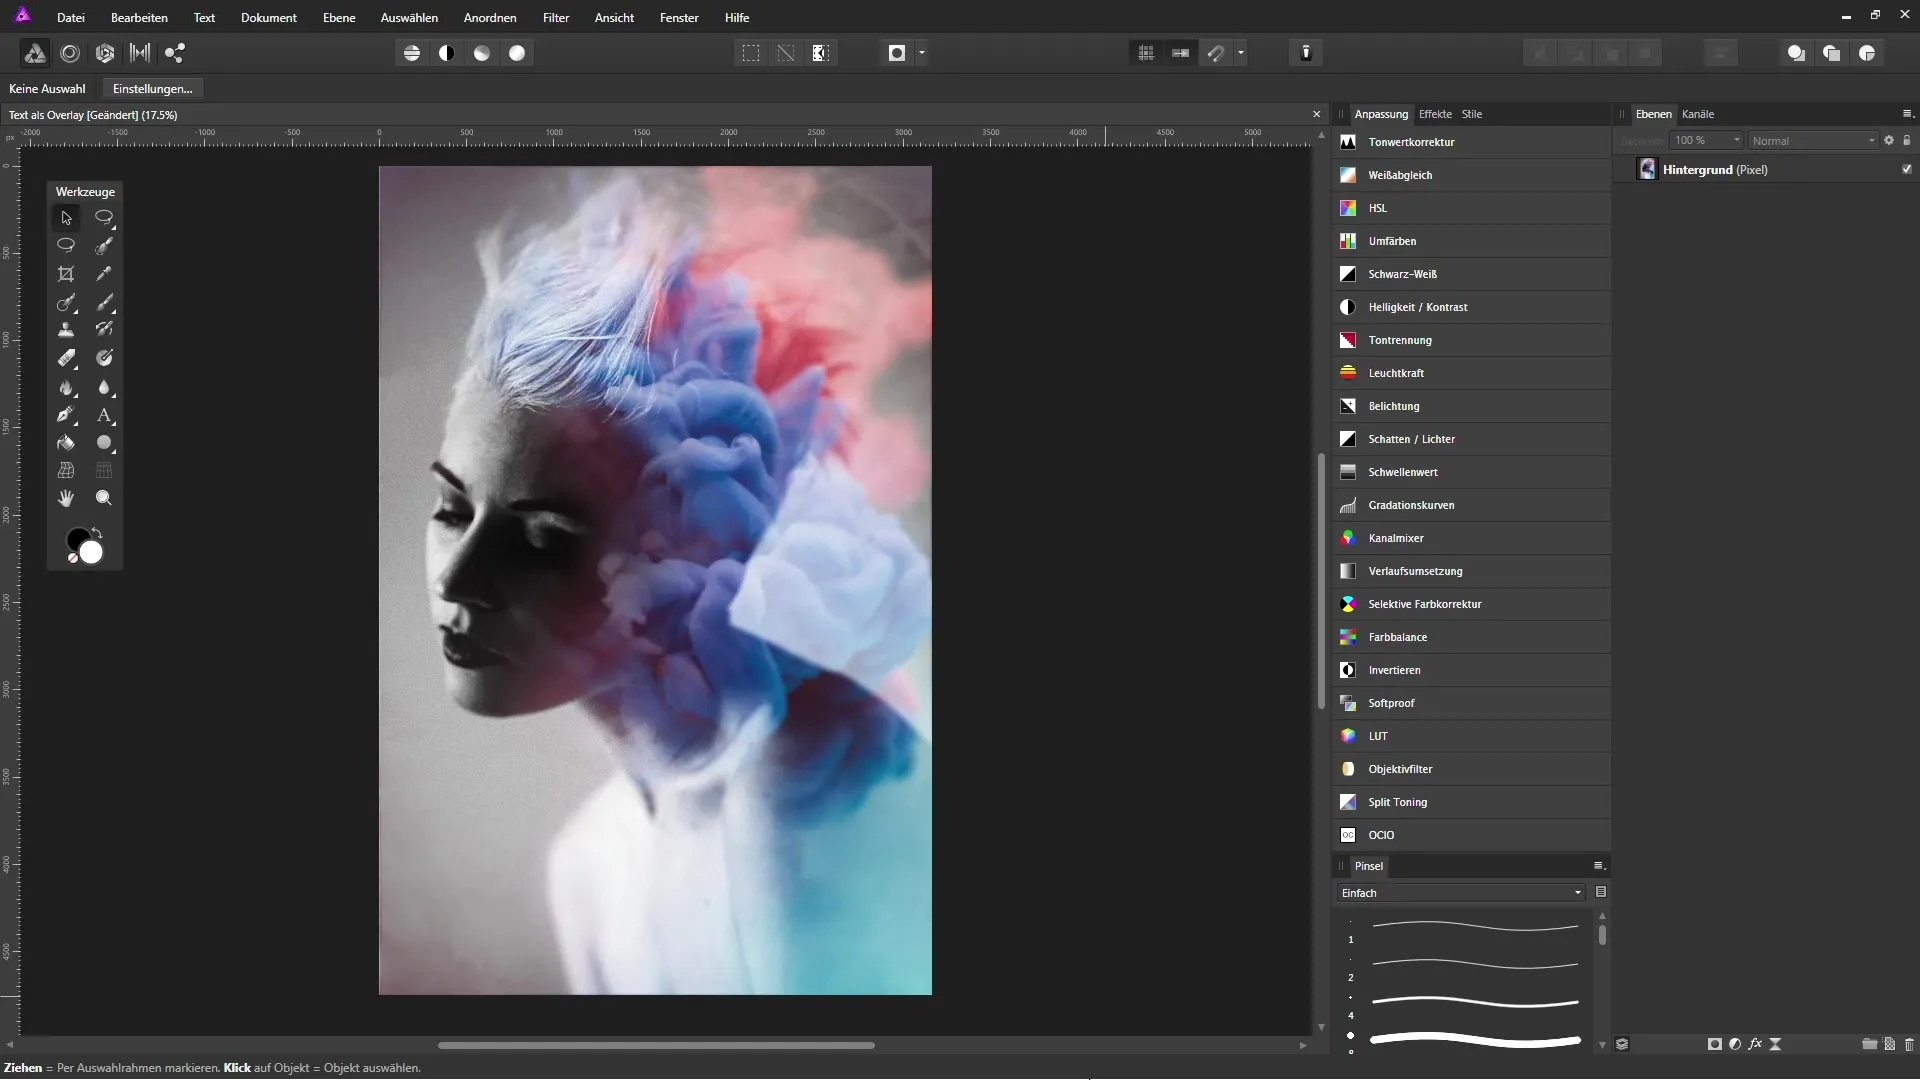1920x1080 pixels.
Task: Click the Select All marquee toolbar icon
Action: [751, 53]
